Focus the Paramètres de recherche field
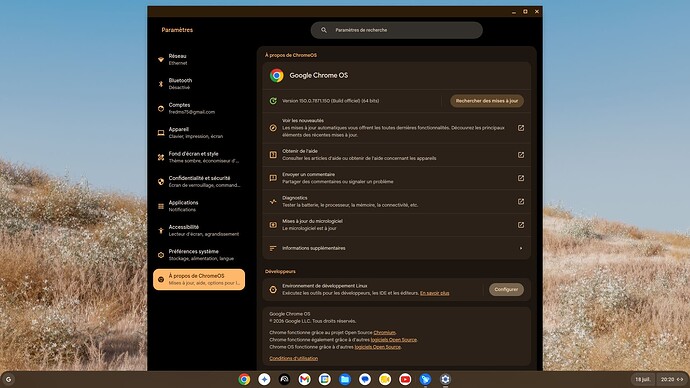Screen dimensions: 690x388 [x=396, y=30]
